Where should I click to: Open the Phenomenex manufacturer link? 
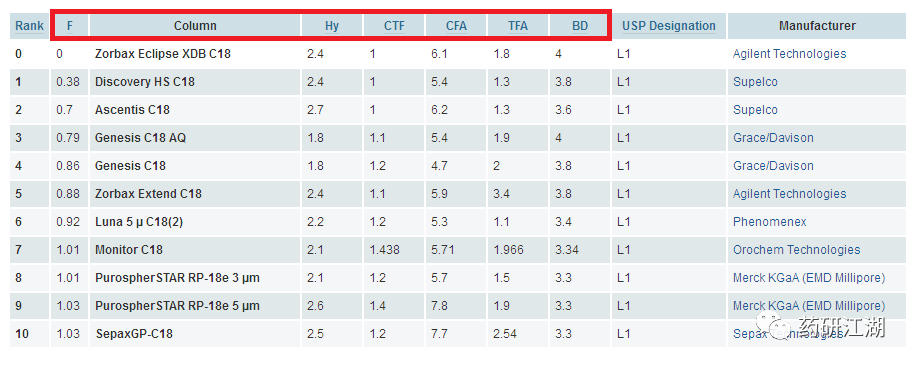[770, 222]
